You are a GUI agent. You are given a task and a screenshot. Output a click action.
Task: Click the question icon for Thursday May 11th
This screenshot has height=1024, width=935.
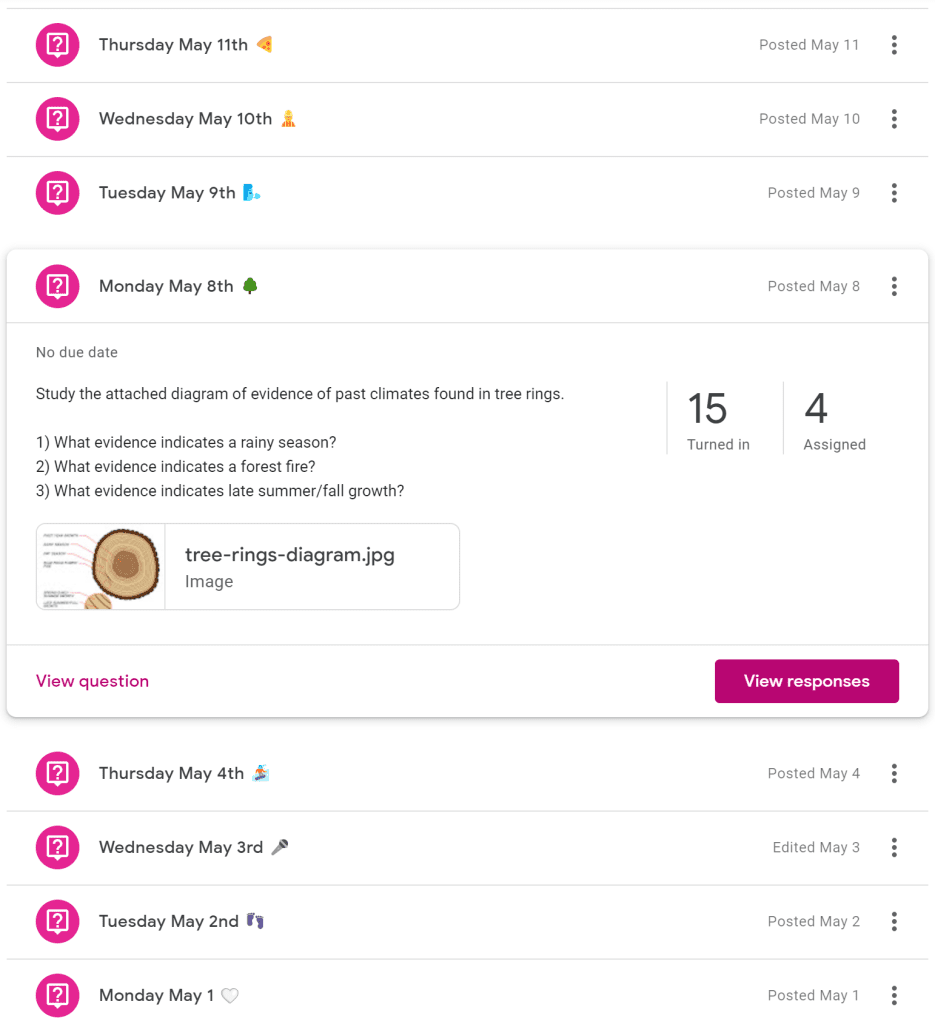point(57,44)
